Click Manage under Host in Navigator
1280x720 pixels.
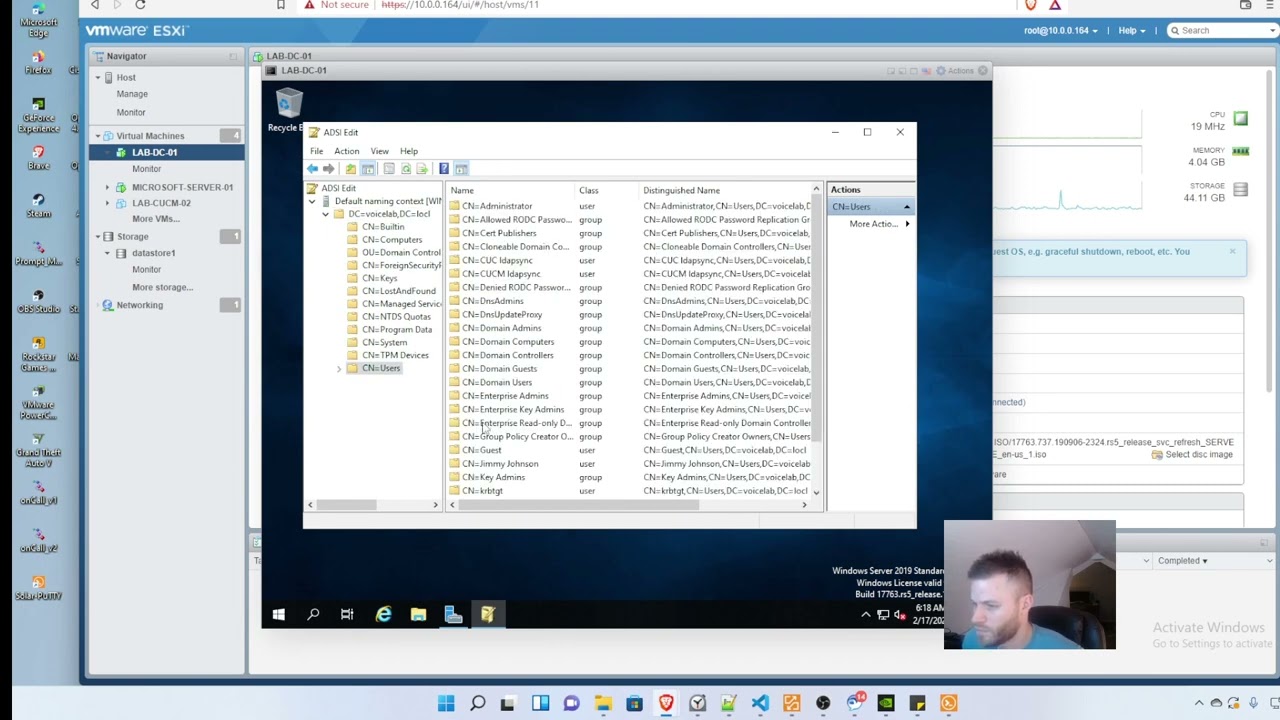(132, 94)
